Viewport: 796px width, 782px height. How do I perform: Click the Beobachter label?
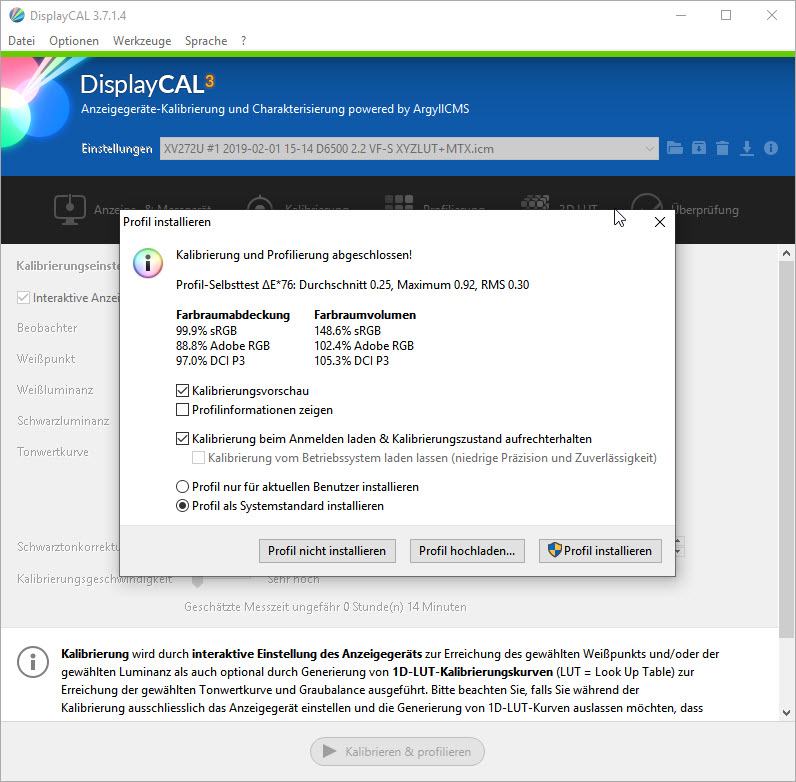(47, 328)
